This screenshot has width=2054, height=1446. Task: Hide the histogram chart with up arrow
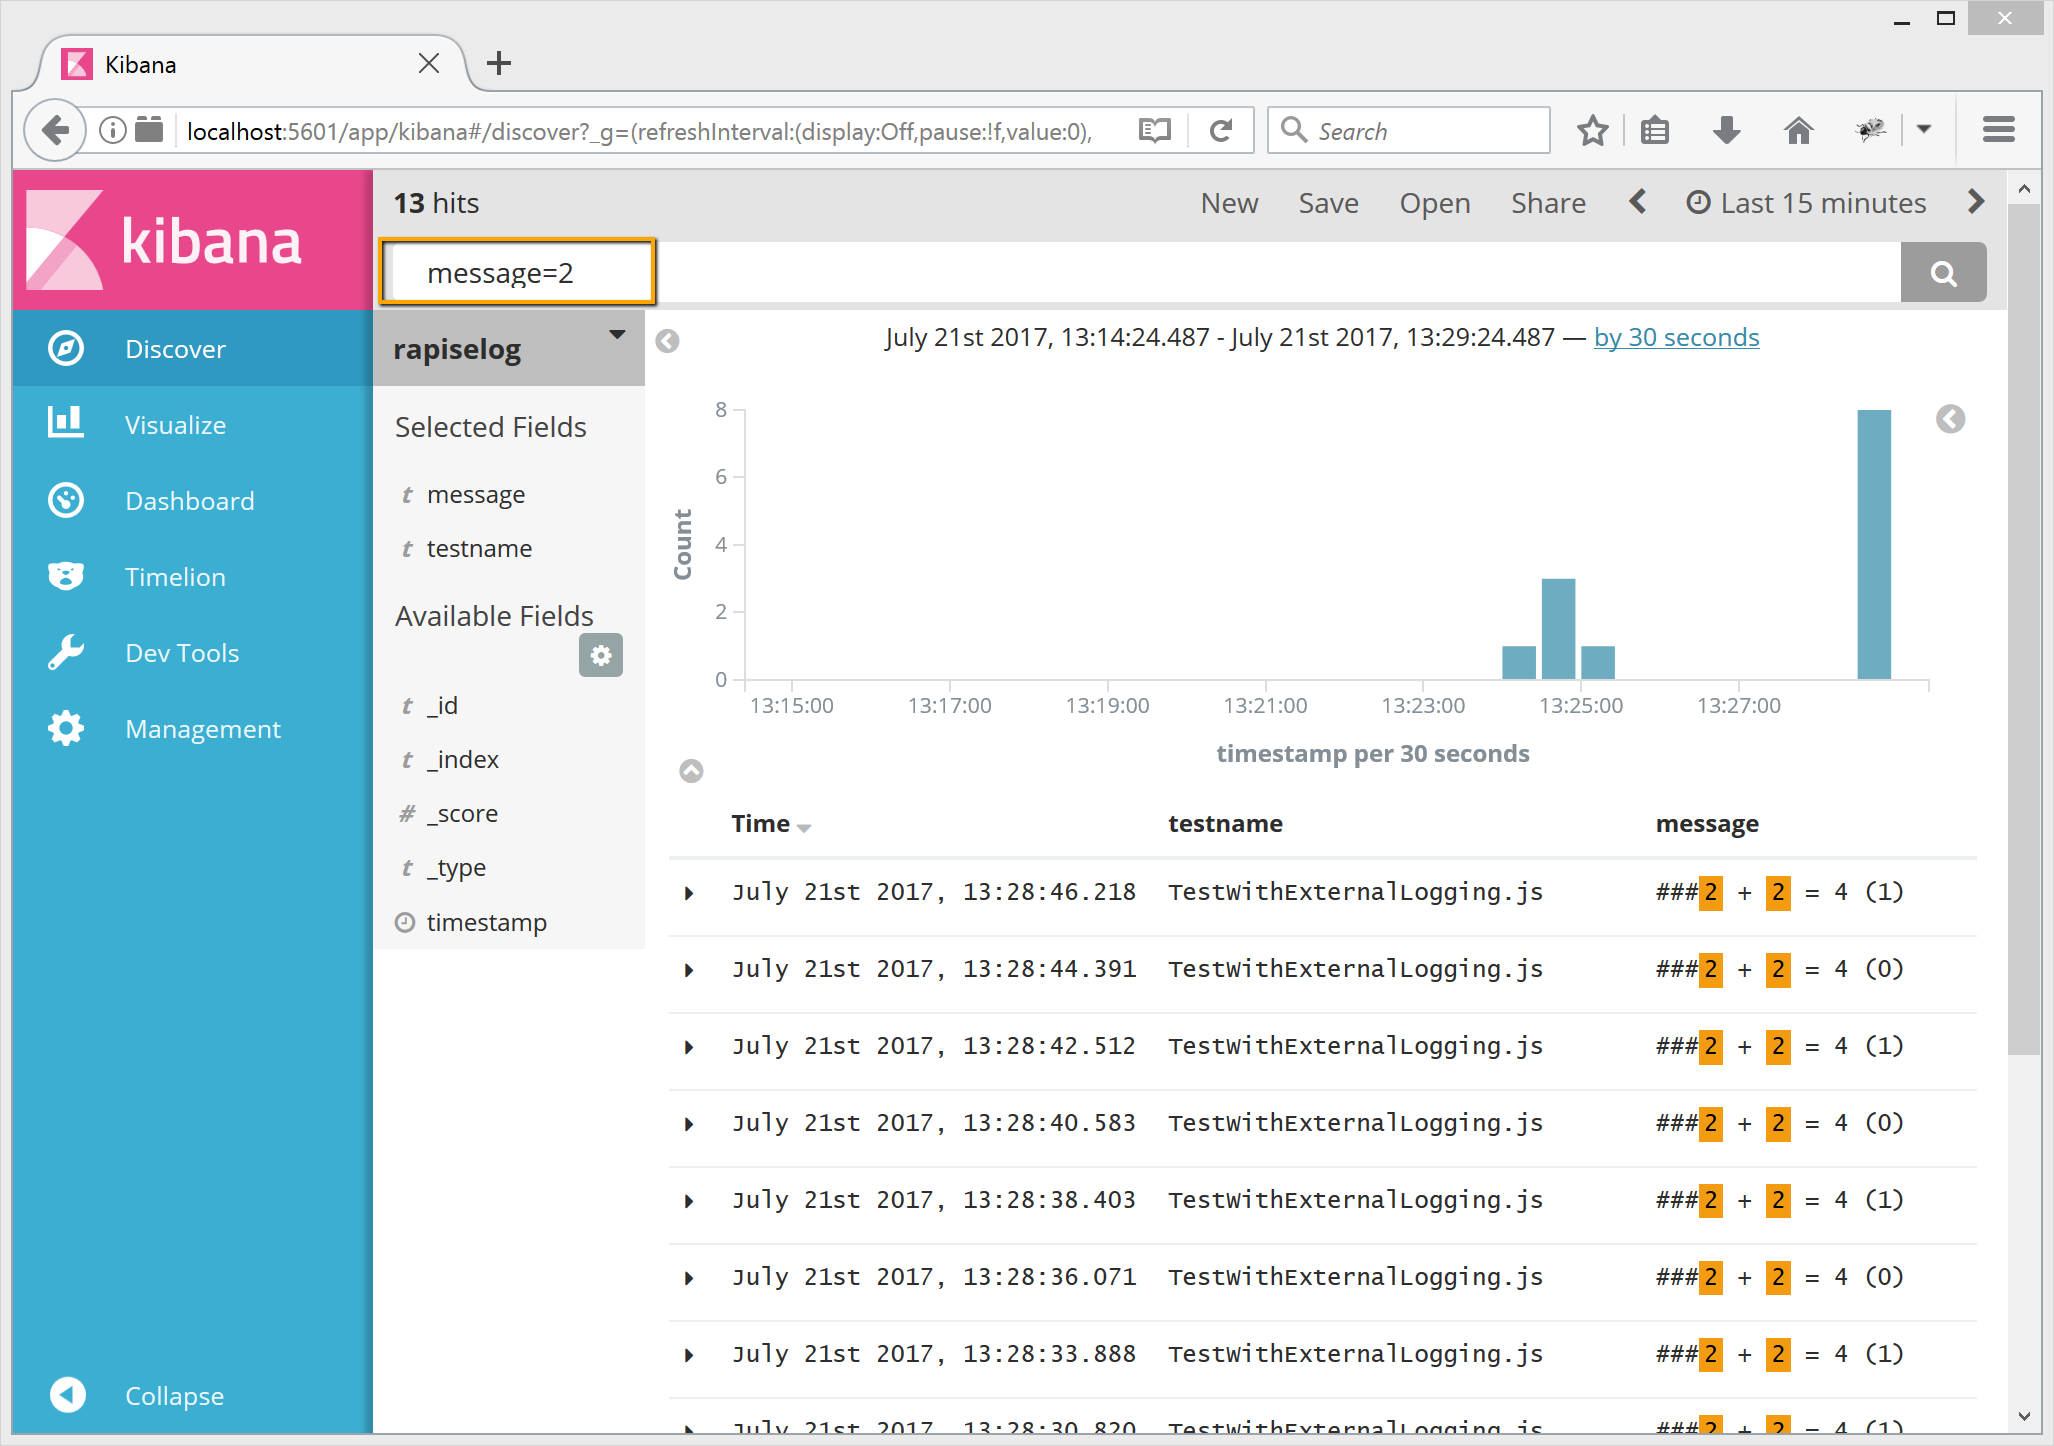(x=691, y=771)
